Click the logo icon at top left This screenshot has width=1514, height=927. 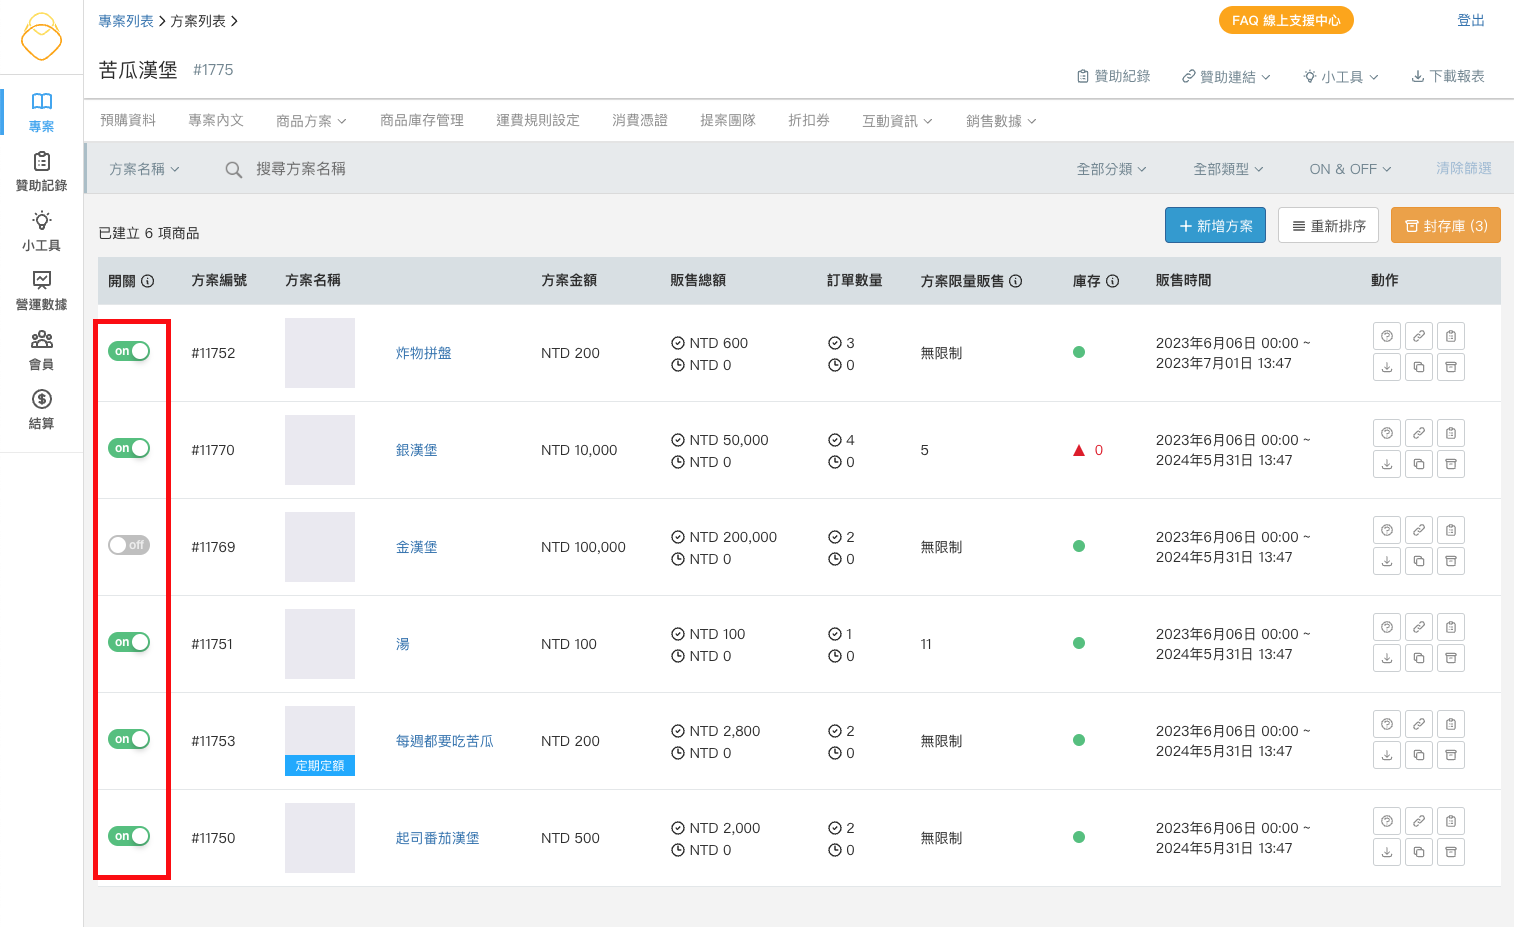[x=41, y=37]
